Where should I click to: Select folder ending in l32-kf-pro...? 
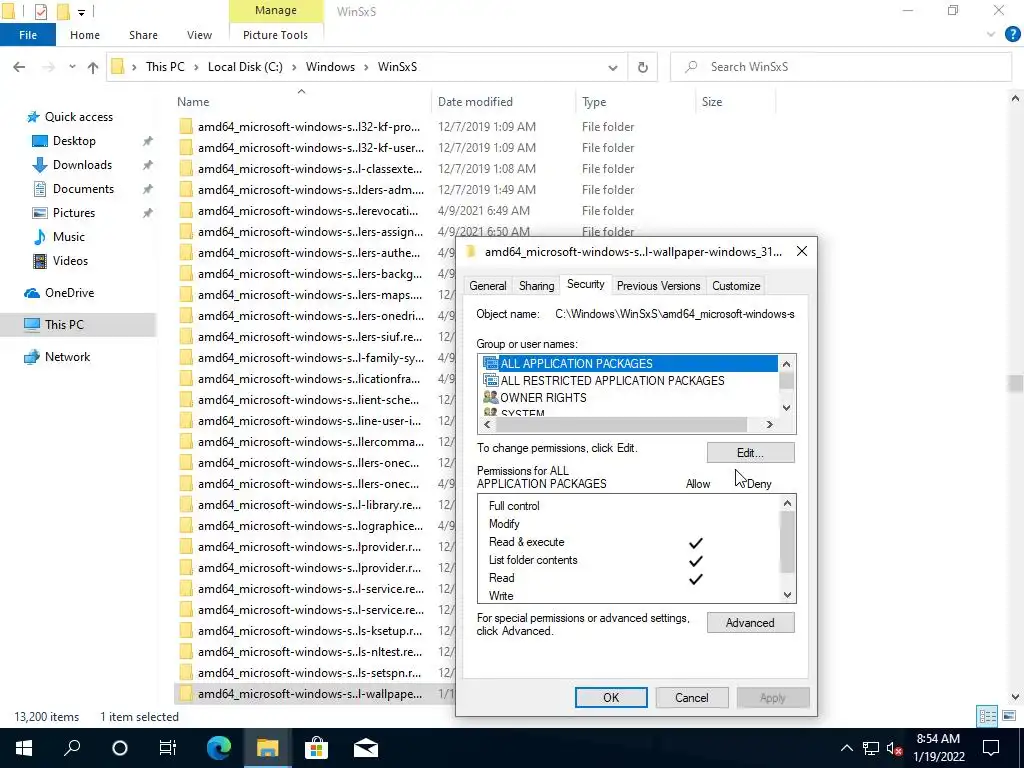(x=309, y=127)
